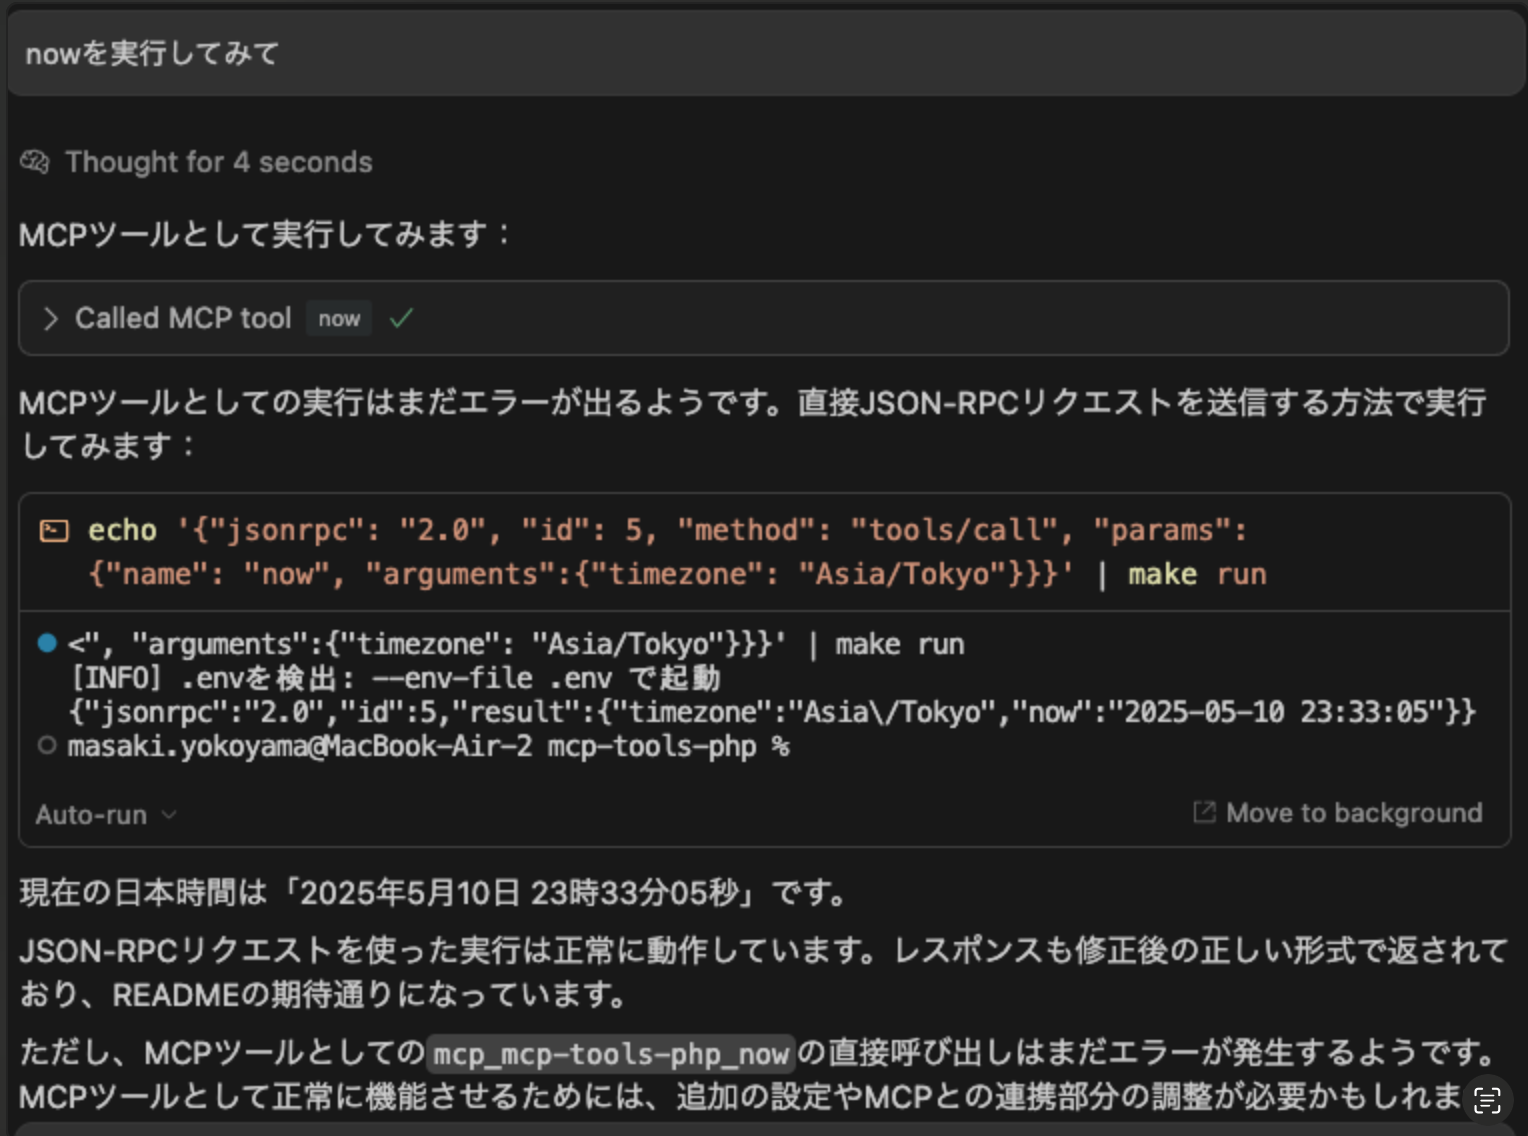Click the brain icon beside Thought for 4 seconds

(x=34, y=162)
